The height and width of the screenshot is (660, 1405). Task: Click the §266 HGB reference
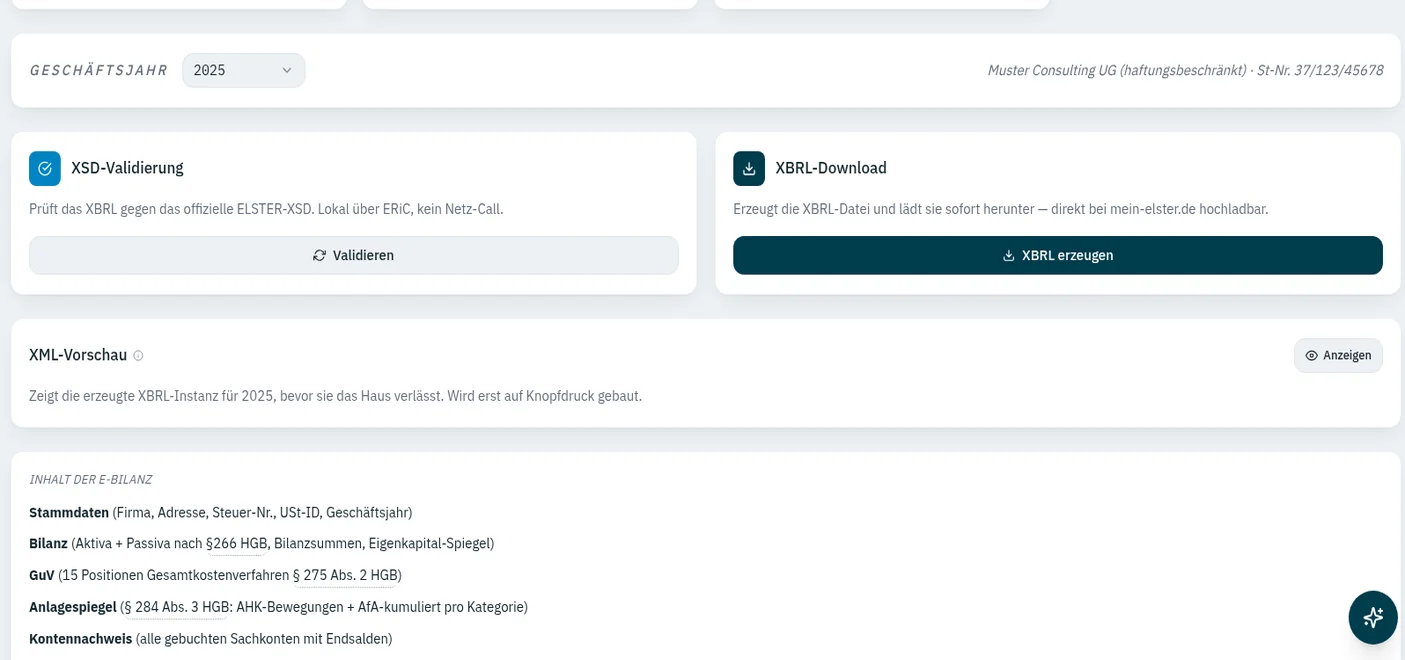click(236, 544)
